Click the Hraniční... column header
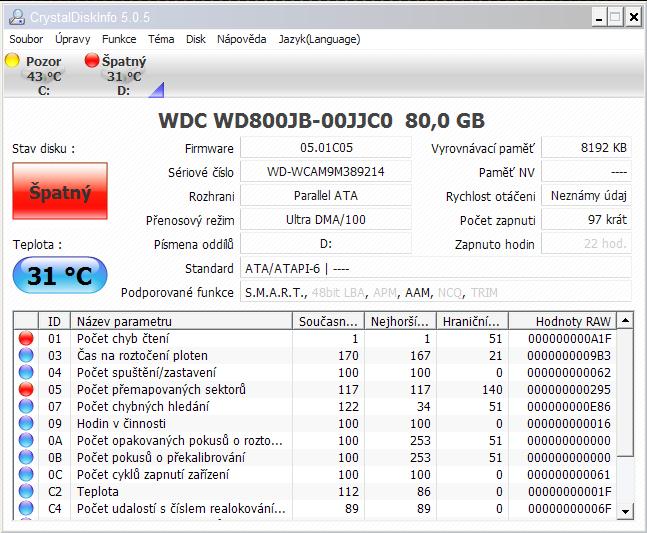 coord(472,321)
